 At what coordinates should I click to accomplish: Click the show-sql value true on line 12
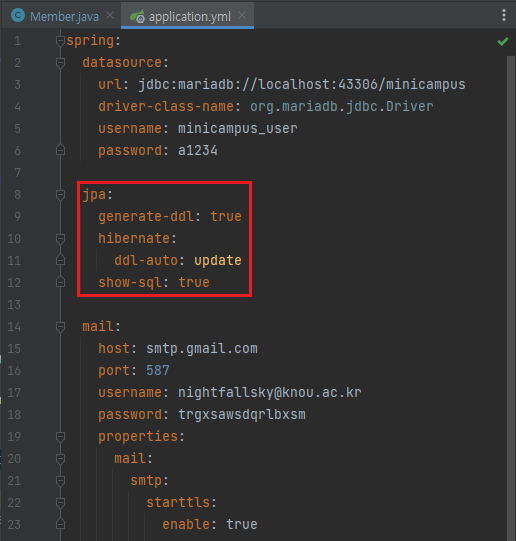point(194,283)
